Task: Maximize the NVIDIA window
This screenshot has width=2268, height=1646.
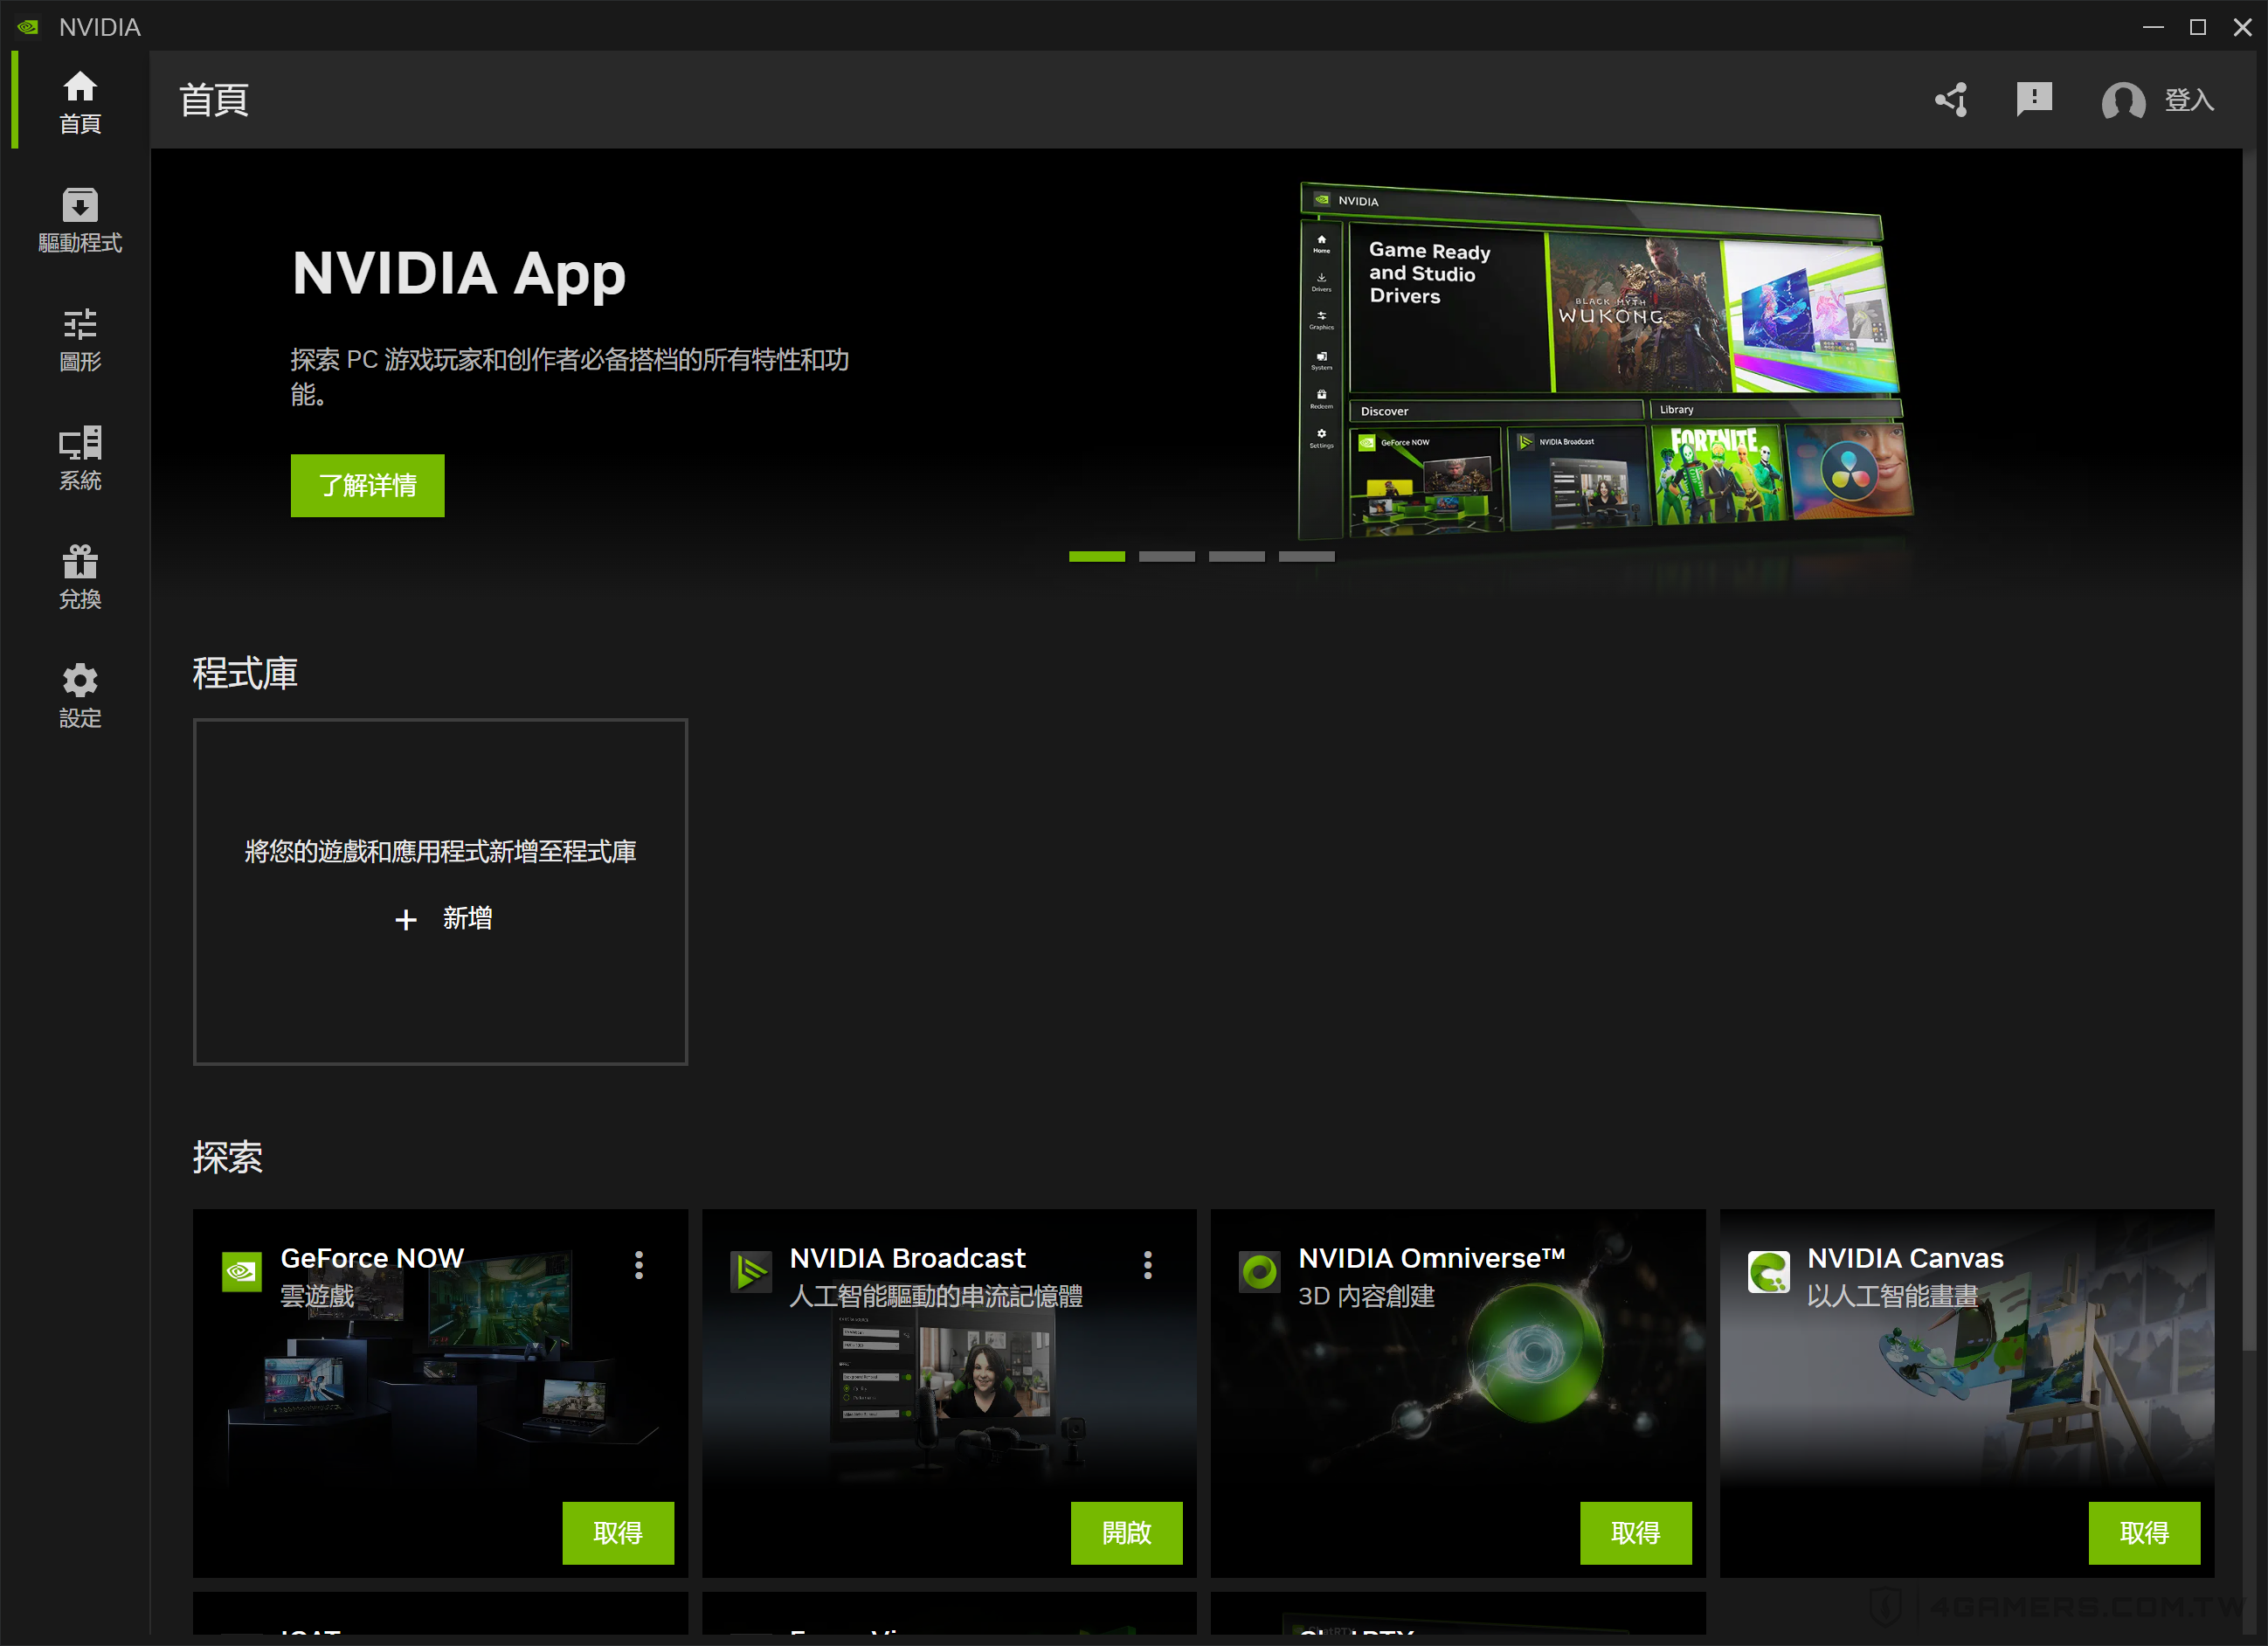Action: pyautogui.click(x=2197, y=27)
